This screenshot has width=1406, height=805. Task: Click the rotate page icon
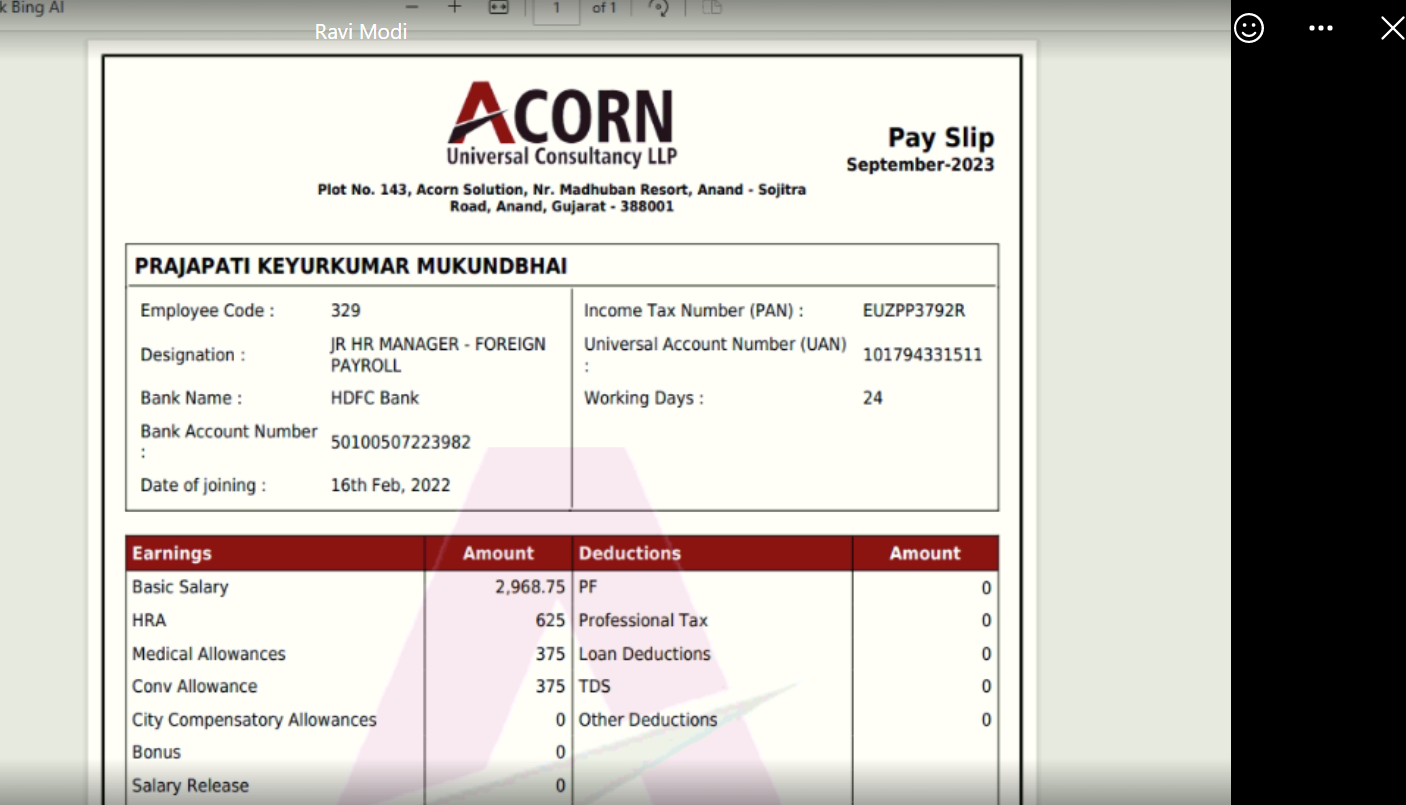pyautogui.click(x=658, y=8)
